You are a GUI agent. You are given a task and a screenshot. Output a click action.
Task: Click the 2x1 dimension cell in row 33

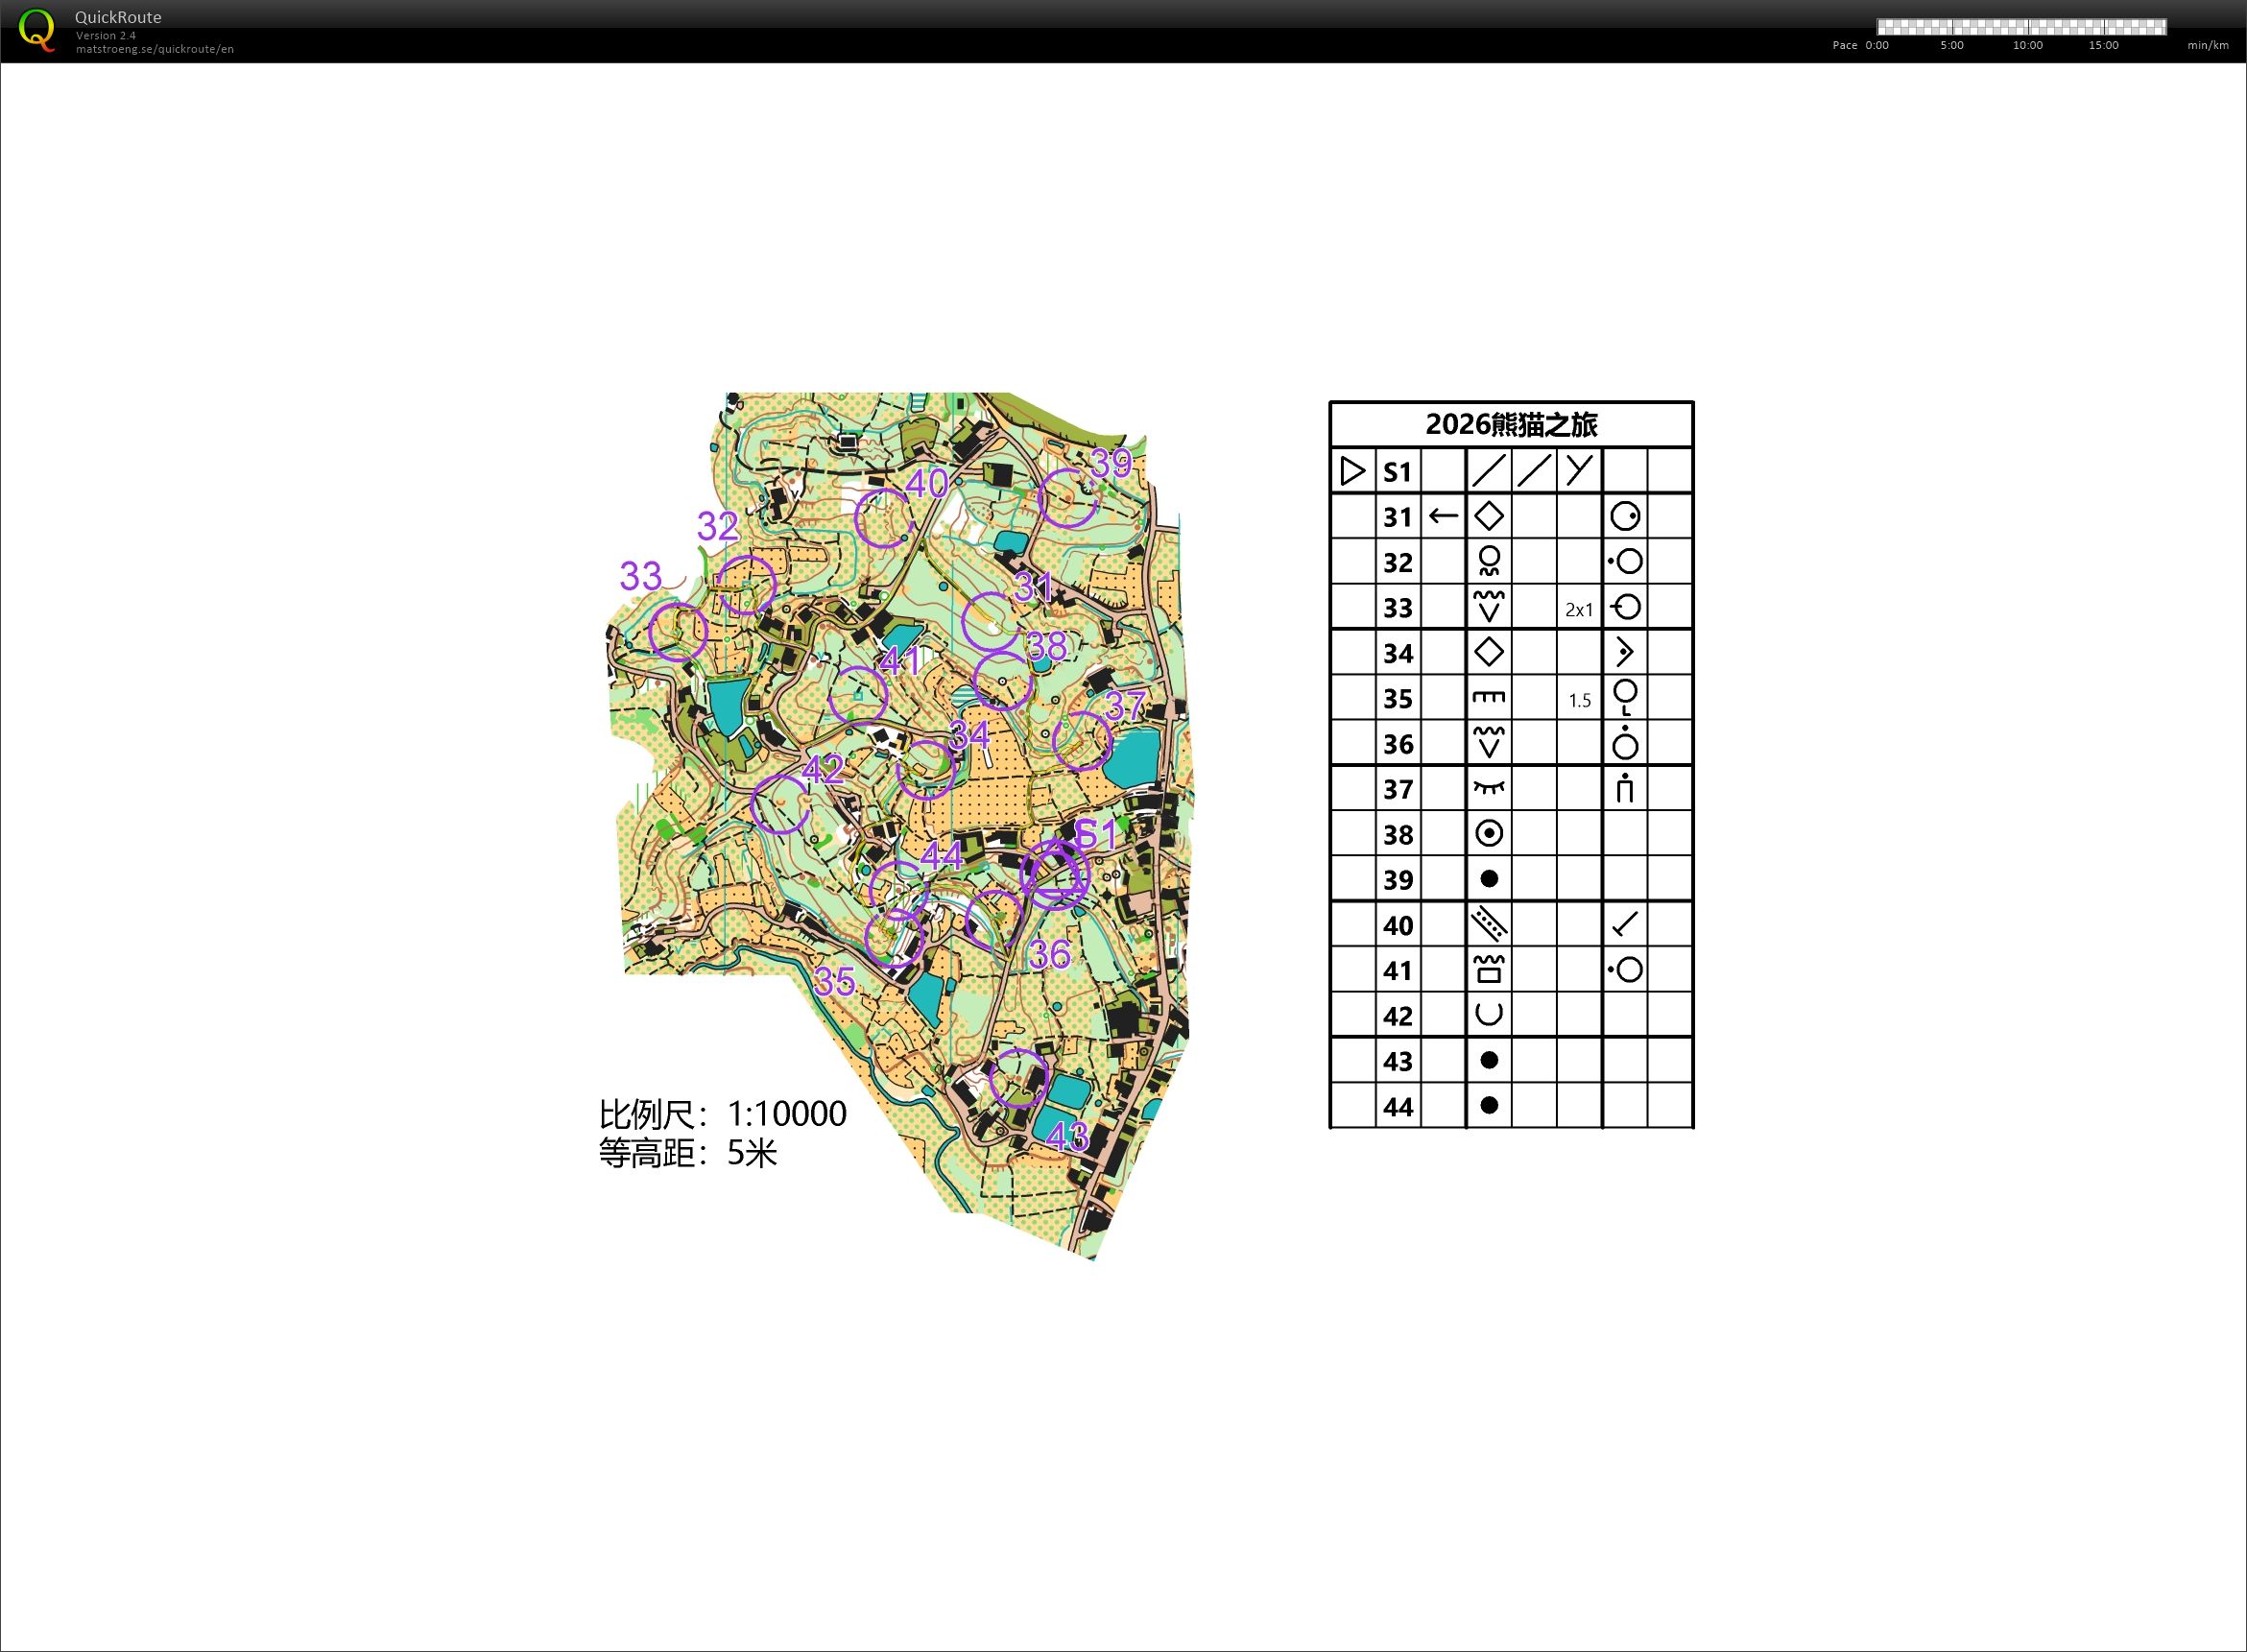click(1578, 609)
